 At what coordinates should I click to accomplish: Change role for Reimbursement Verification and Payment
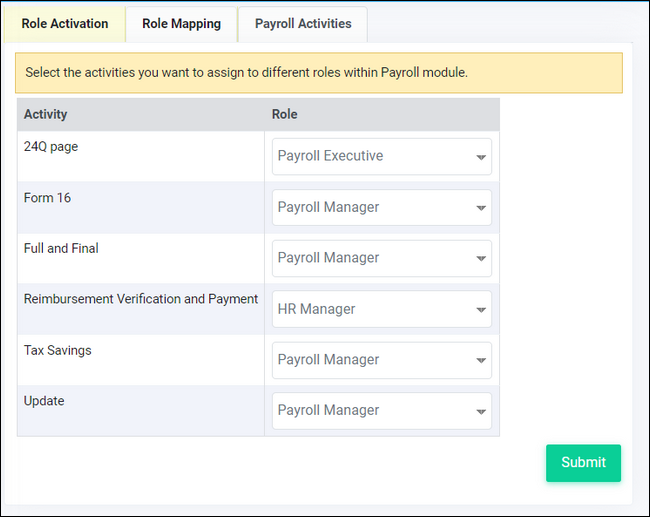(x=382, y=309)
